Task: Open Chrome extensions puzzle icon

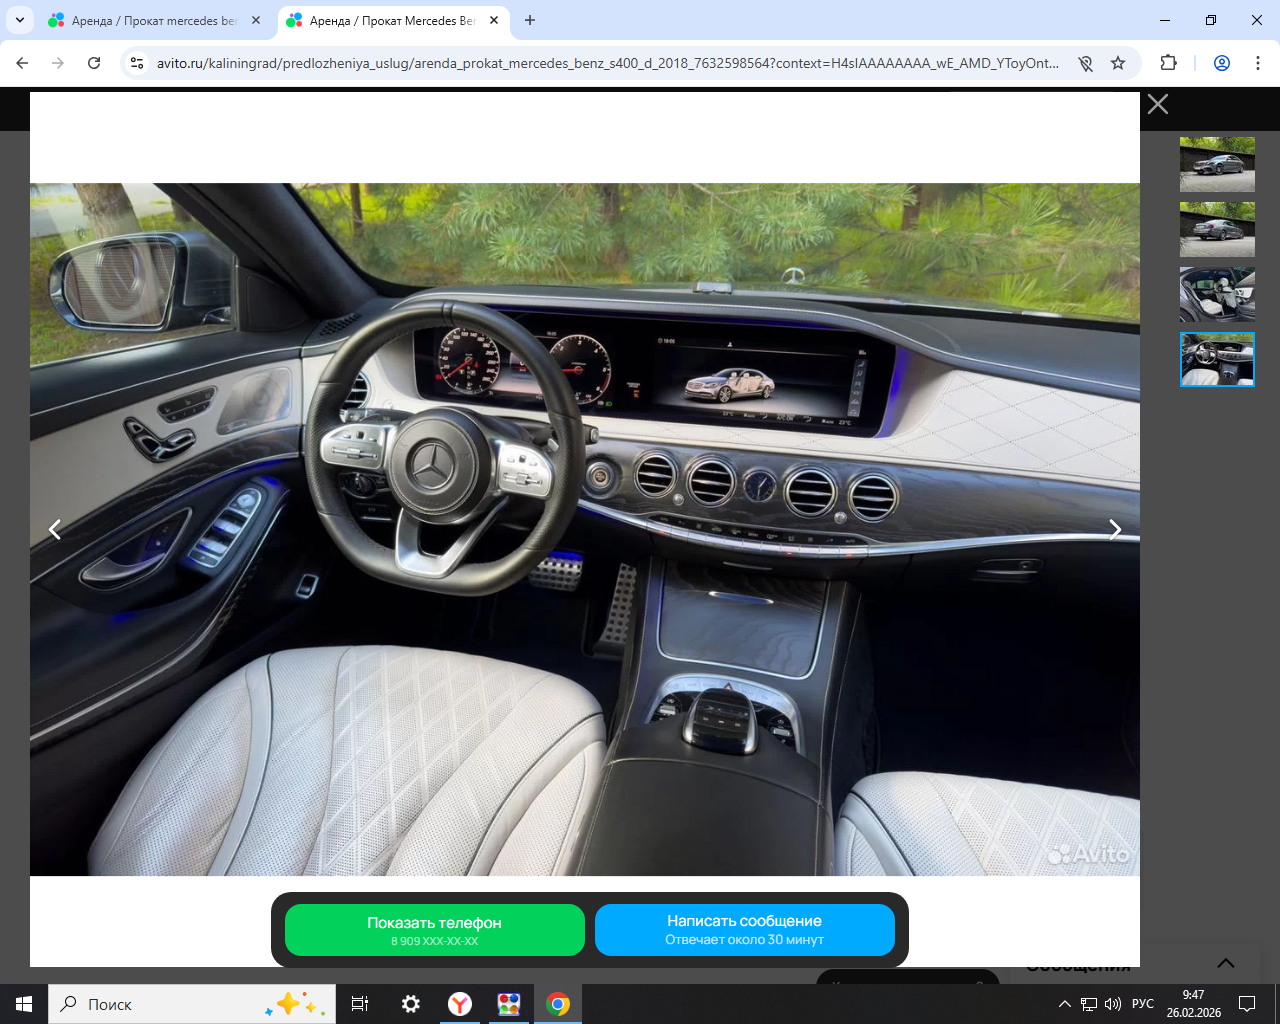Action: point(1168,63)
